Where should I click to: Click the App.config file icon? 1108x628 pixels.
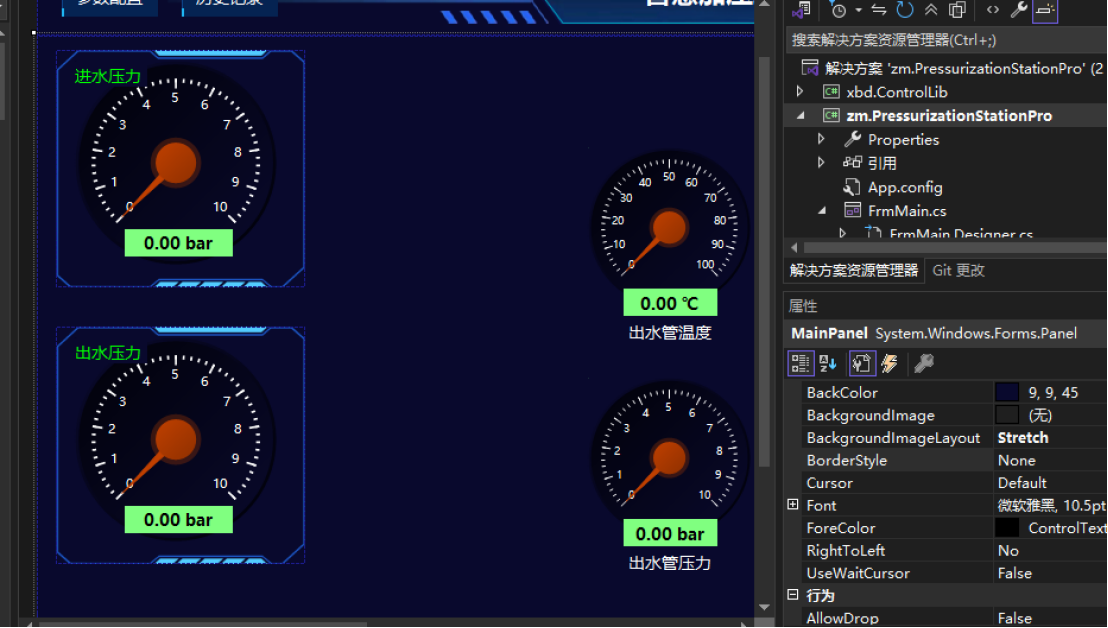[x=851, y=187]
